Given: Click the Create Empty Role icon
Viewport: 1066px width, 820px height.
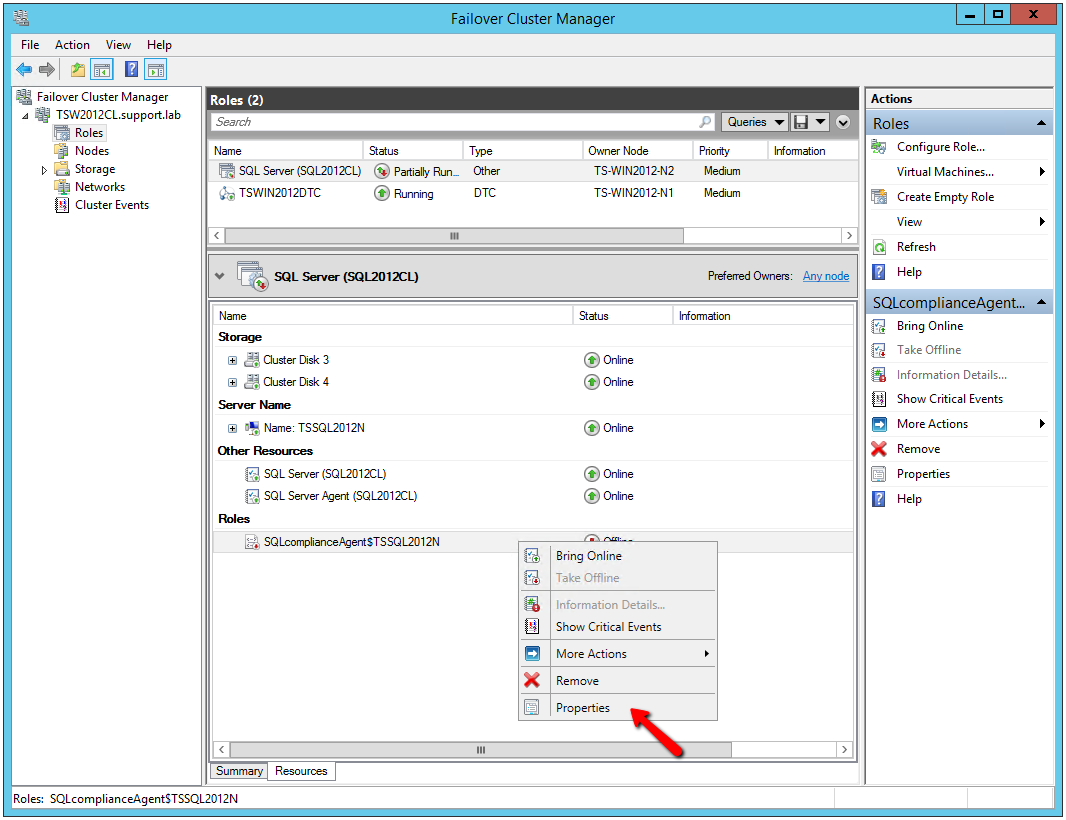Looking at the screenshot, I should (x=879, y=197).
